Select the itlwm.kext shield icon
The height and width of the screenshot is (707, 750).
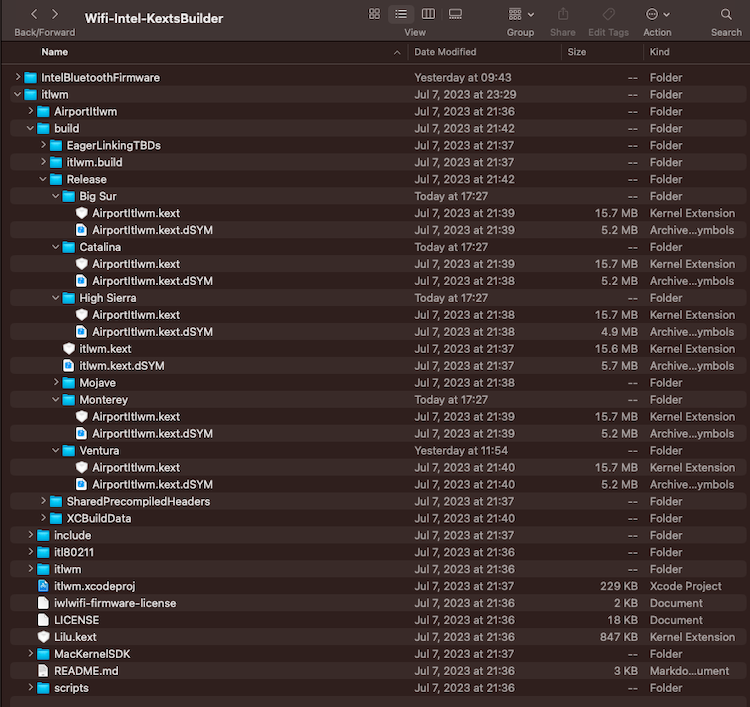click(x=69, y=349)
